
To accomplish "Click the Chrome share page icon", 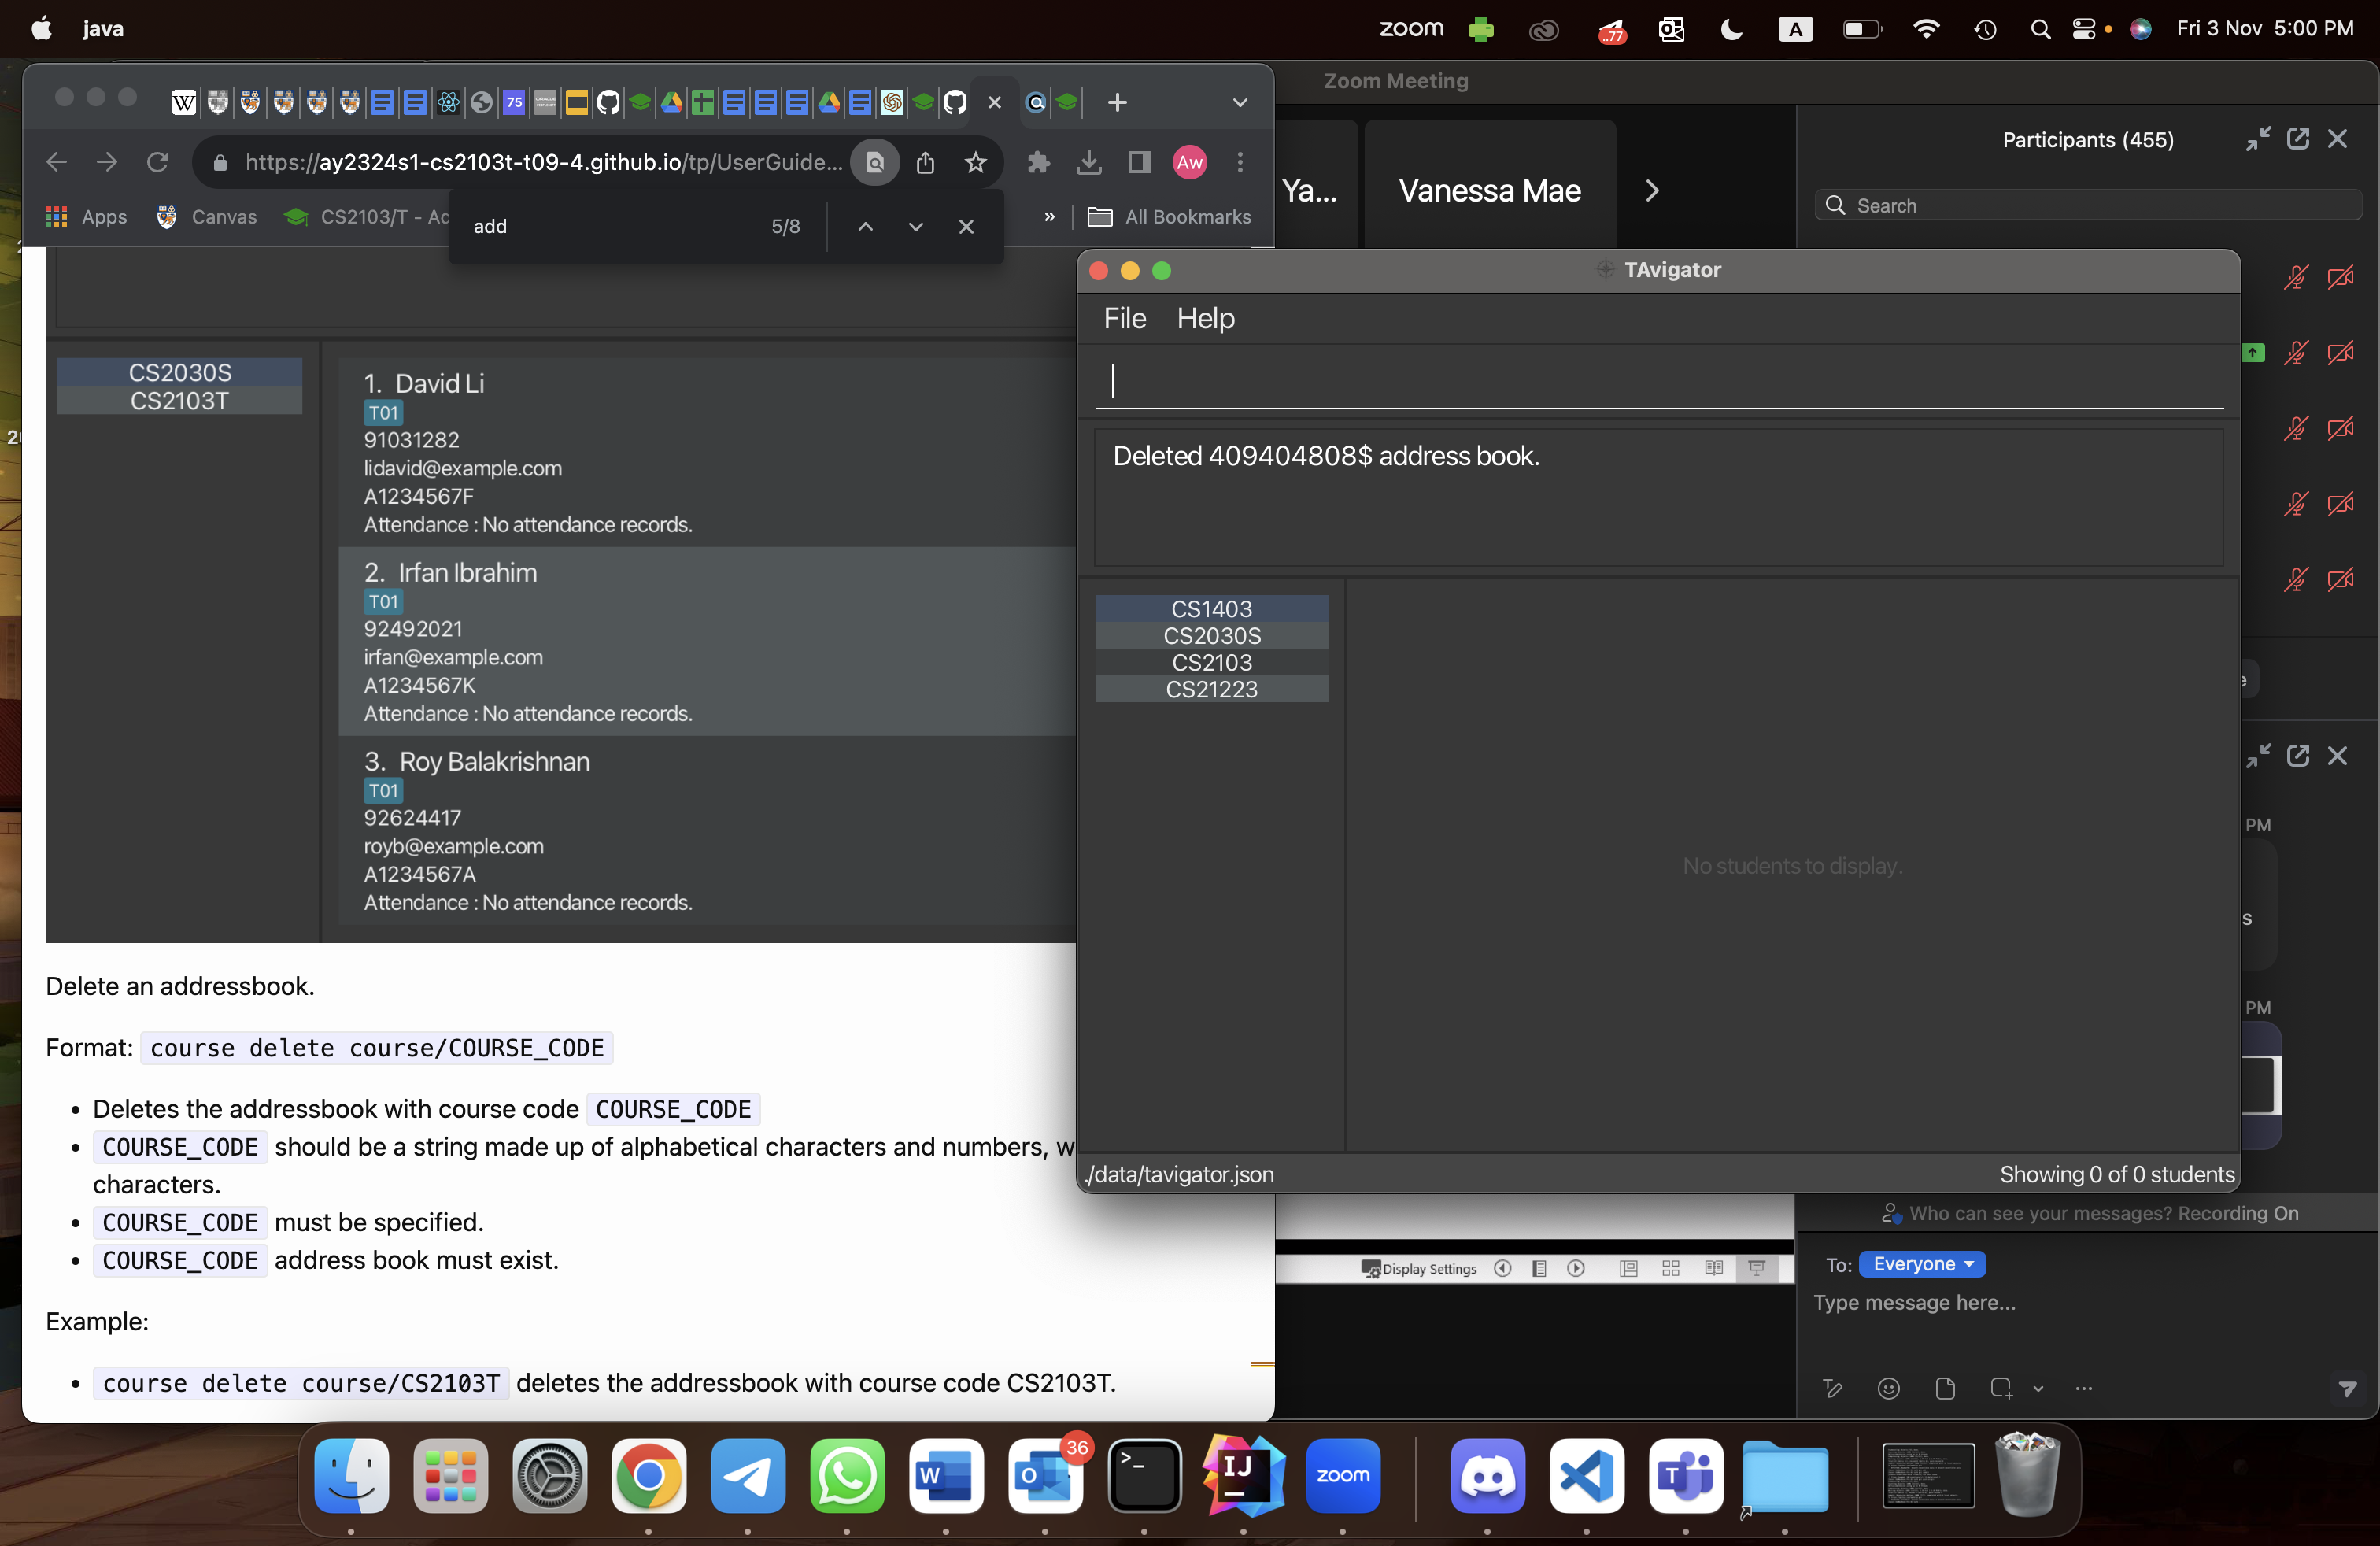I will coord(925,162).
